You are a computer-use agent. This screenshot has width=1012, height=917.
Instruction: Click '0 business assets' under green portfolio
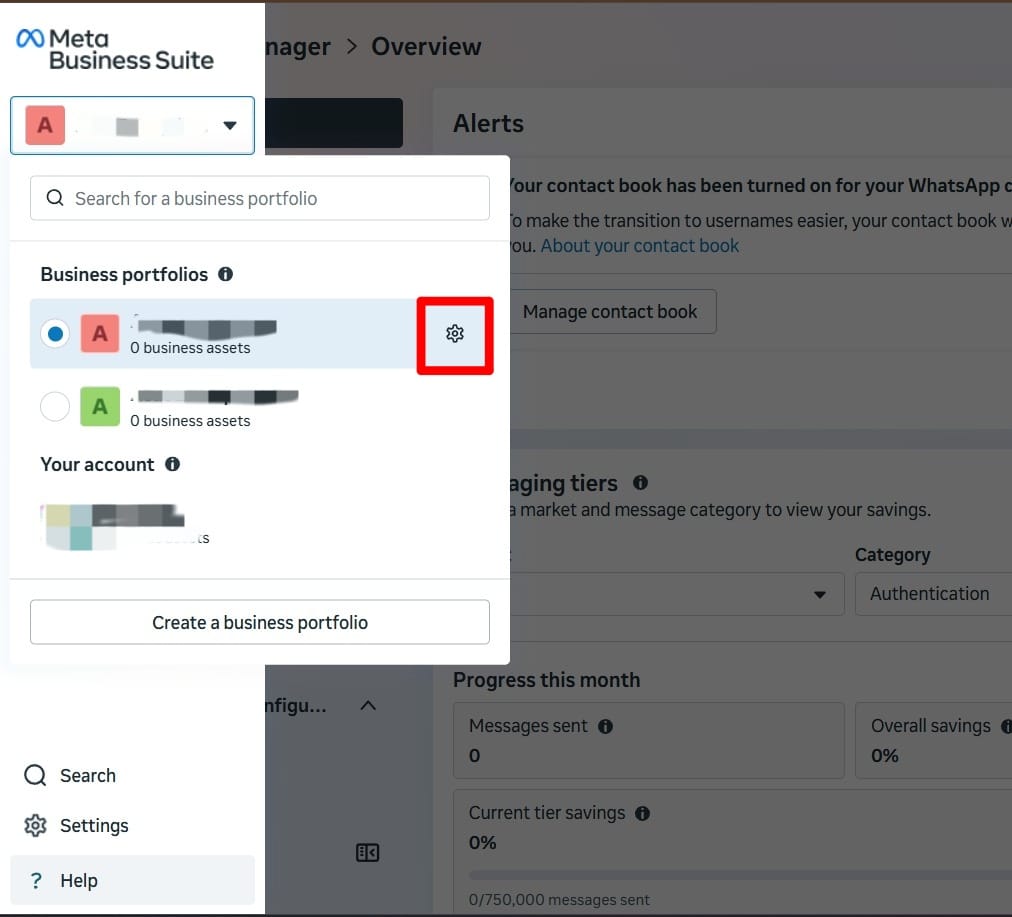[x=190, y=421]
